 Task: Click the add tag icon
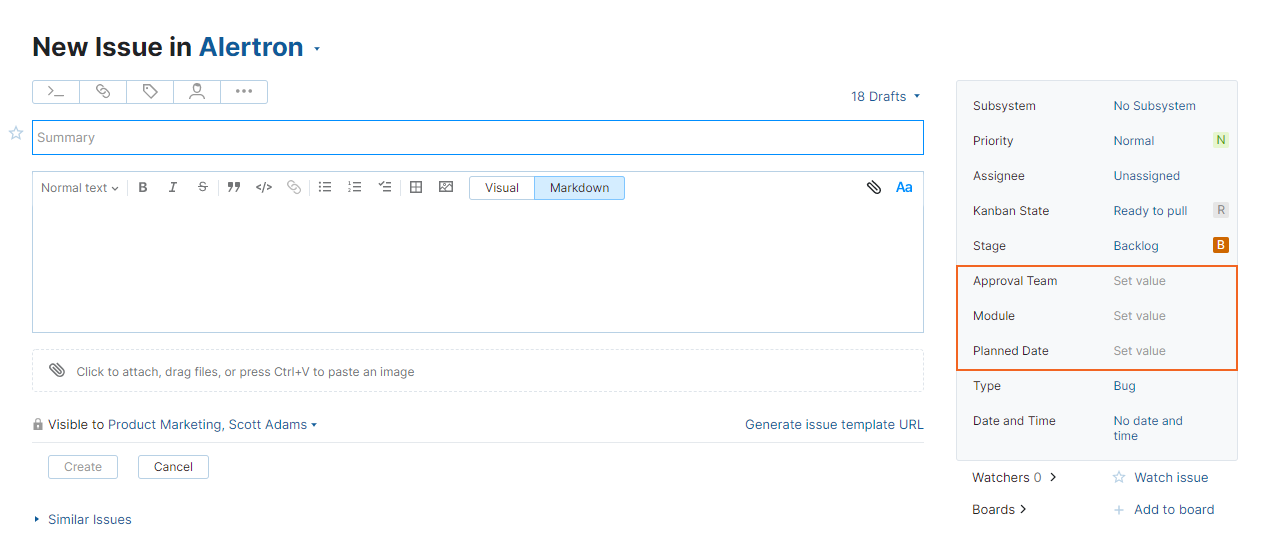pos(150,92)
